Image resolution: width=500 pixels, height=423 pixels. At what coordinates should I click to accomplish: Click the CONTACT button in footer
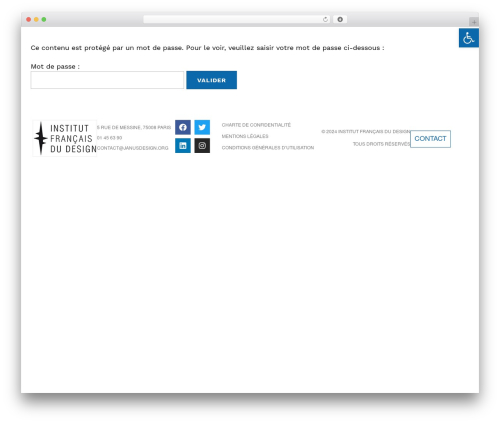coord(430,139)
